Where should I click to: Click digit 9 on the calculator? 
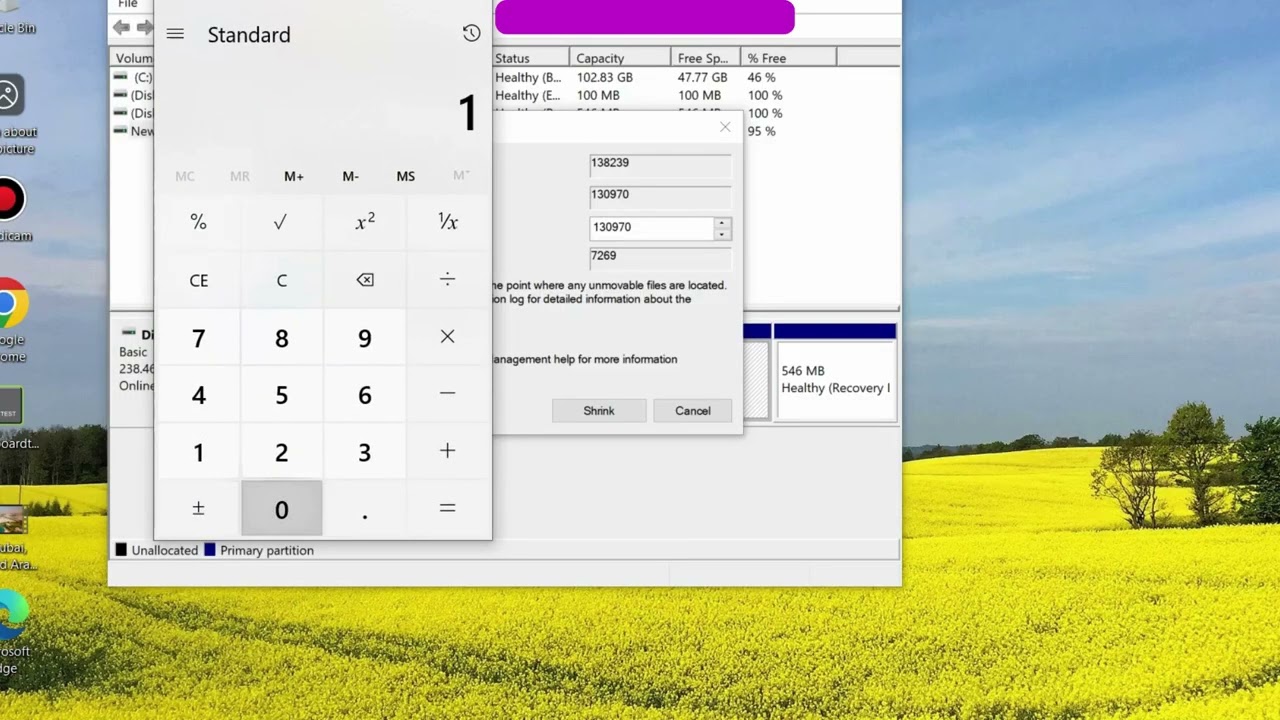[x=365, y=337]
